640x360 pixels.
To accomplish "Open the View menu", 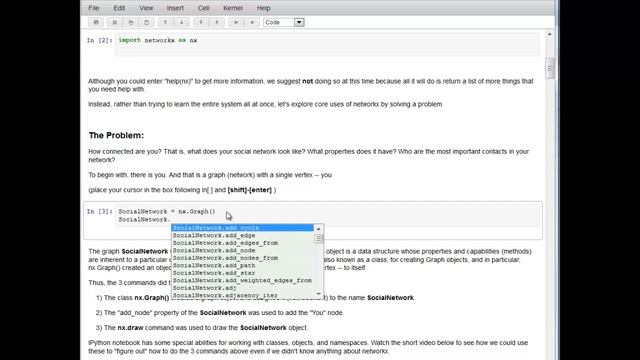I will click(x=146, y=8).
